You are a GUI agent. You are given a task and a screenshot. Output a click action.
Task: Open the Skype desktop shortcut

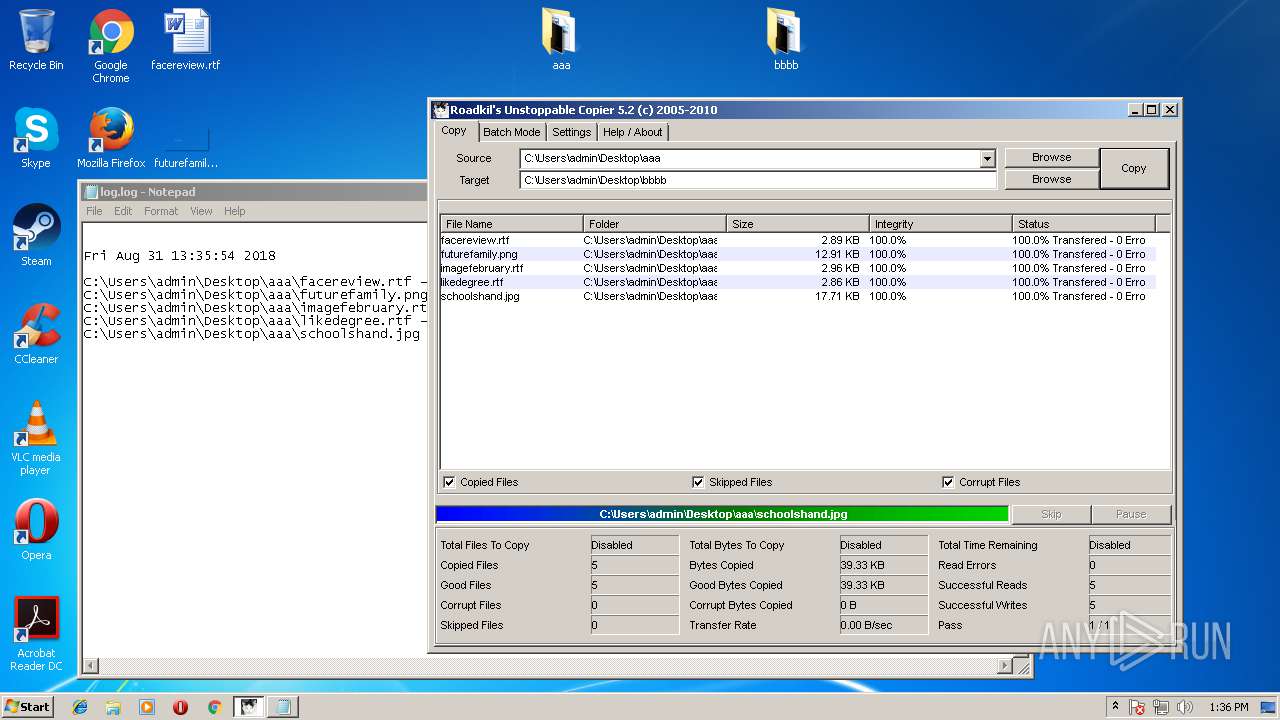(36, 138)
